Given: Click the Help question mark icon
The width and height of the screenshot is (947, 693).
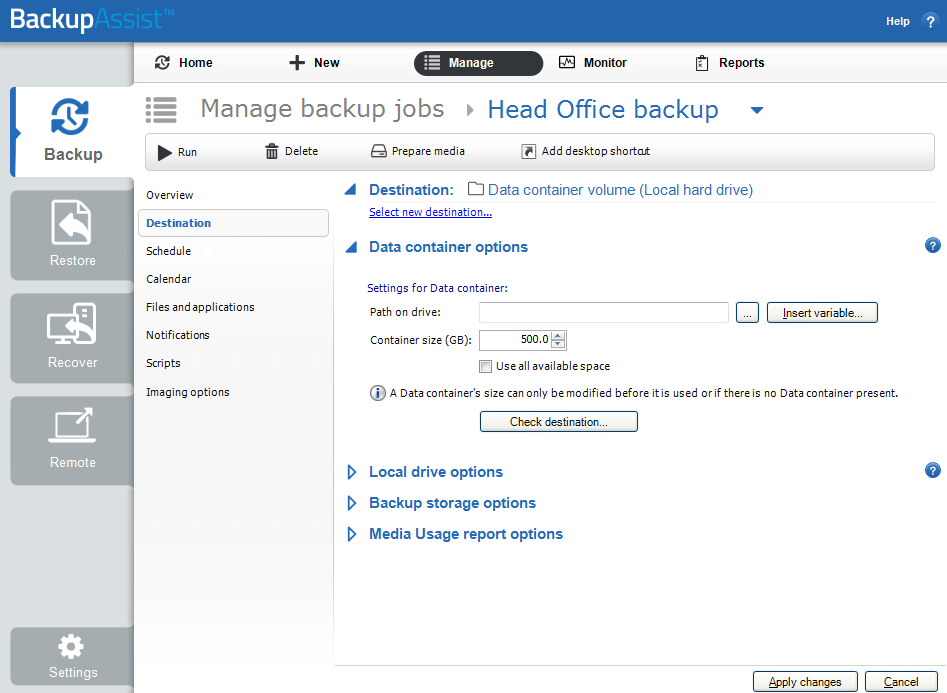Looking at the screenshot, I should click(x=930, y=21).
